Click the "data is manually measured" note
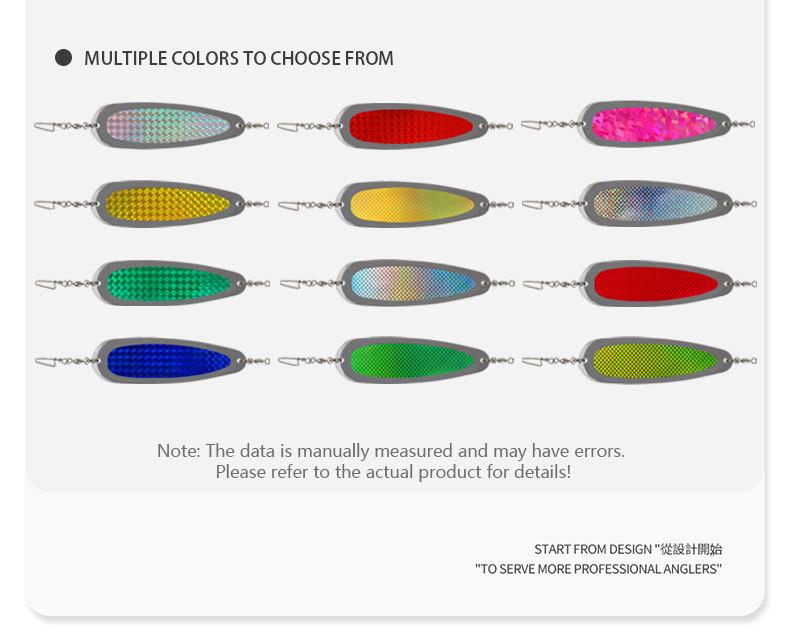 [391, 451]
